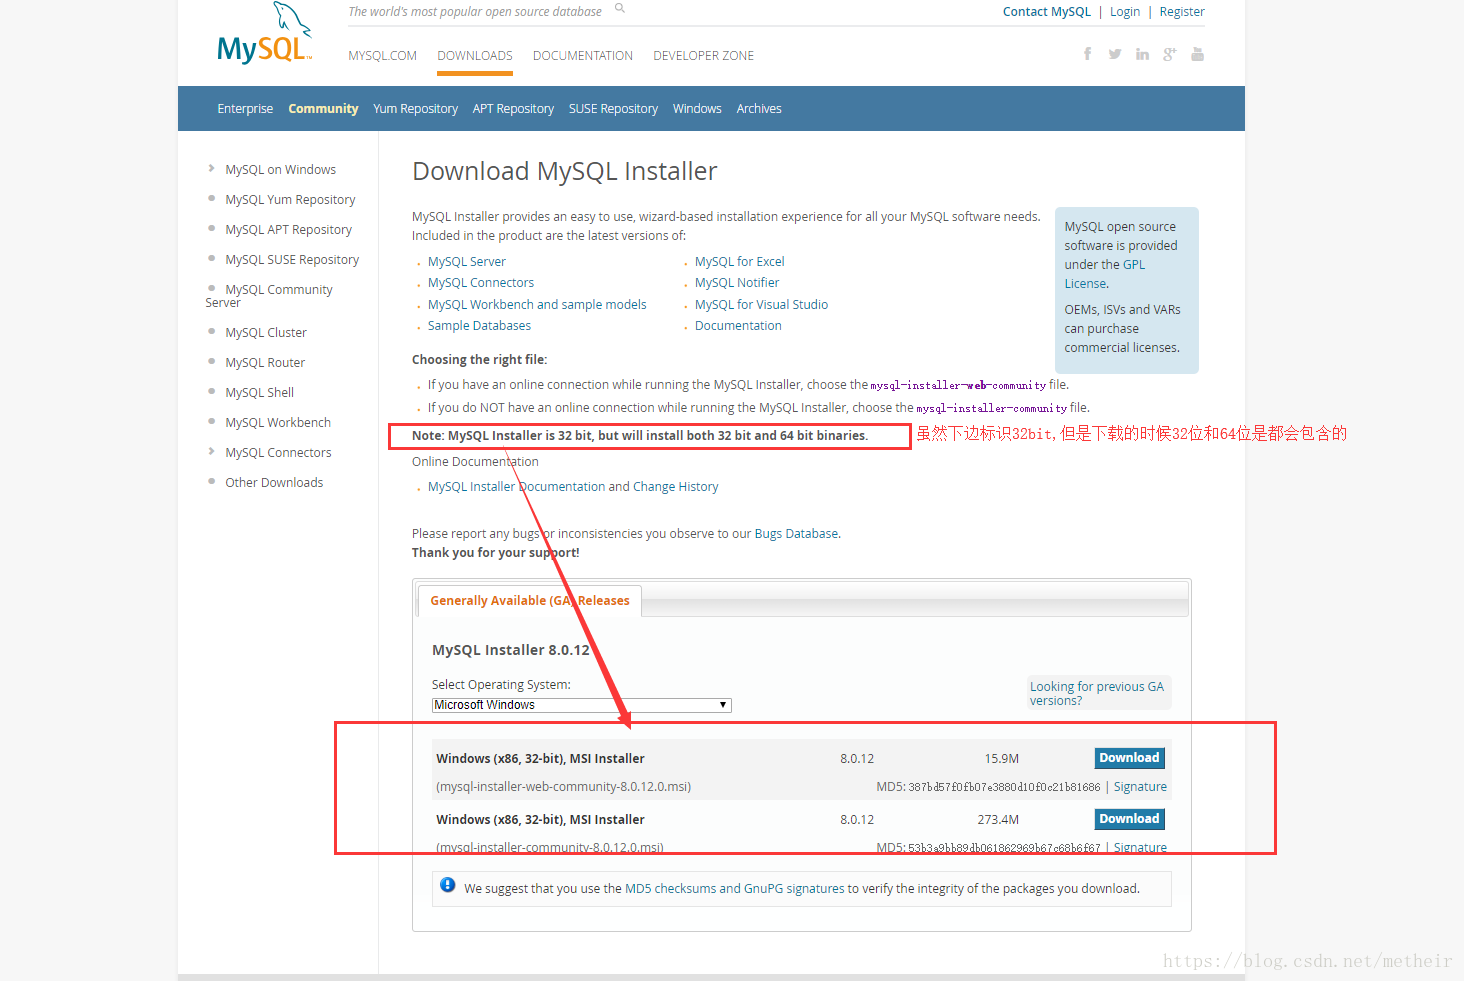Open the YouTube social icon
Viewport: 1464px width, 981px height.
[x=1198, y=54]
